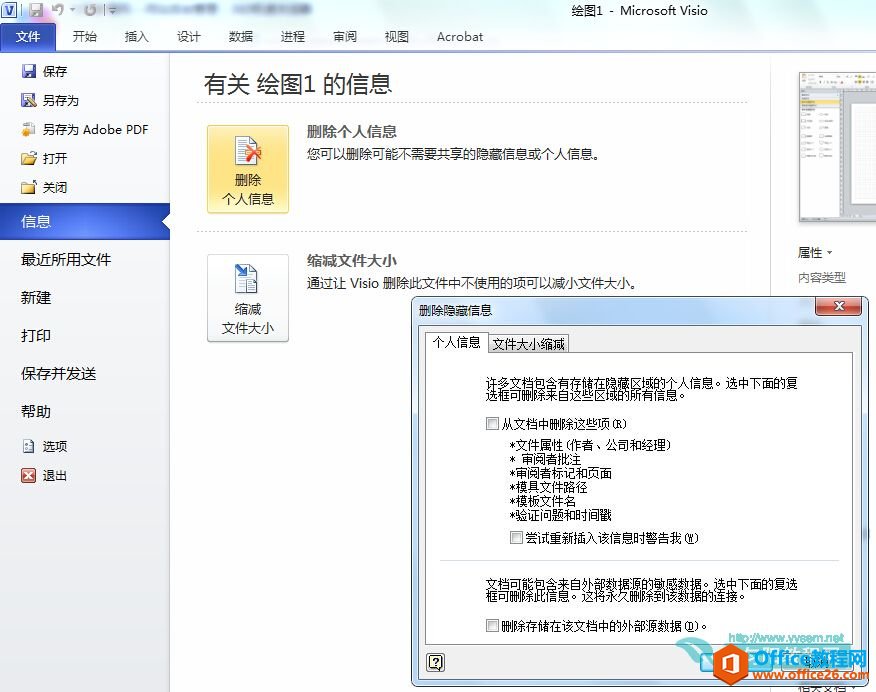Viewport: 876px width, 692px height.
Task: Switch to File Size Reduction (文件大小缩减) tab
Action: point(529,343)
